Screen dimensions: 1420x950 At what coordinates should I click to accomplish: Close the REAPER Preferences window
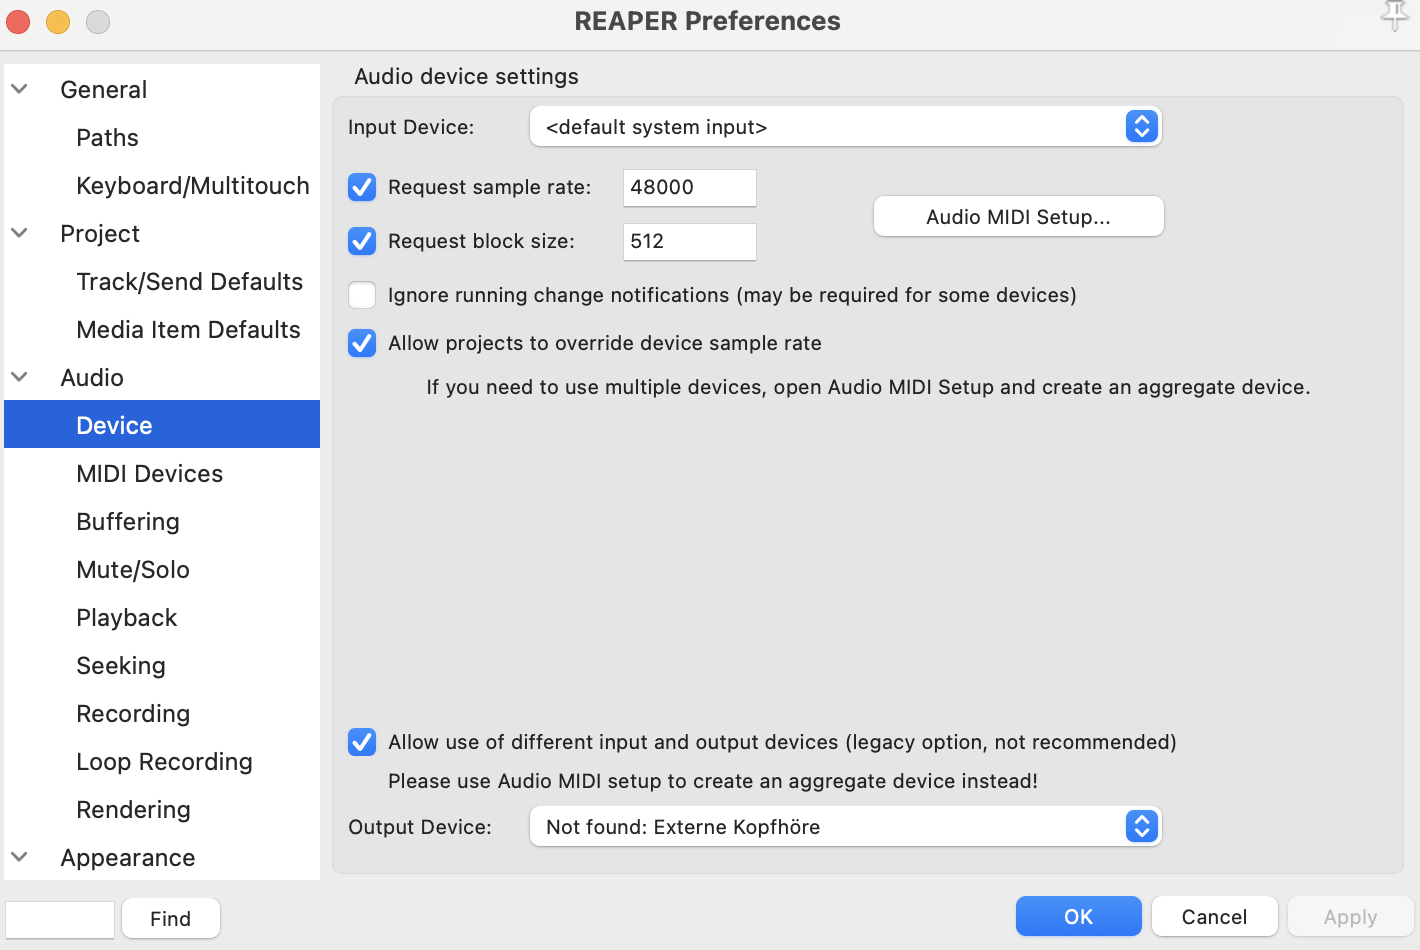(x=18, y=21)
